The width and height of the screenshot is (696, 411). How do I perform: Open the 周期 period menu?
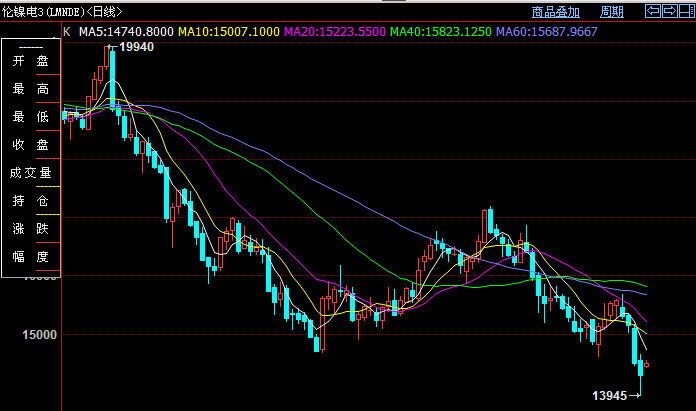(x=612, y=12)
